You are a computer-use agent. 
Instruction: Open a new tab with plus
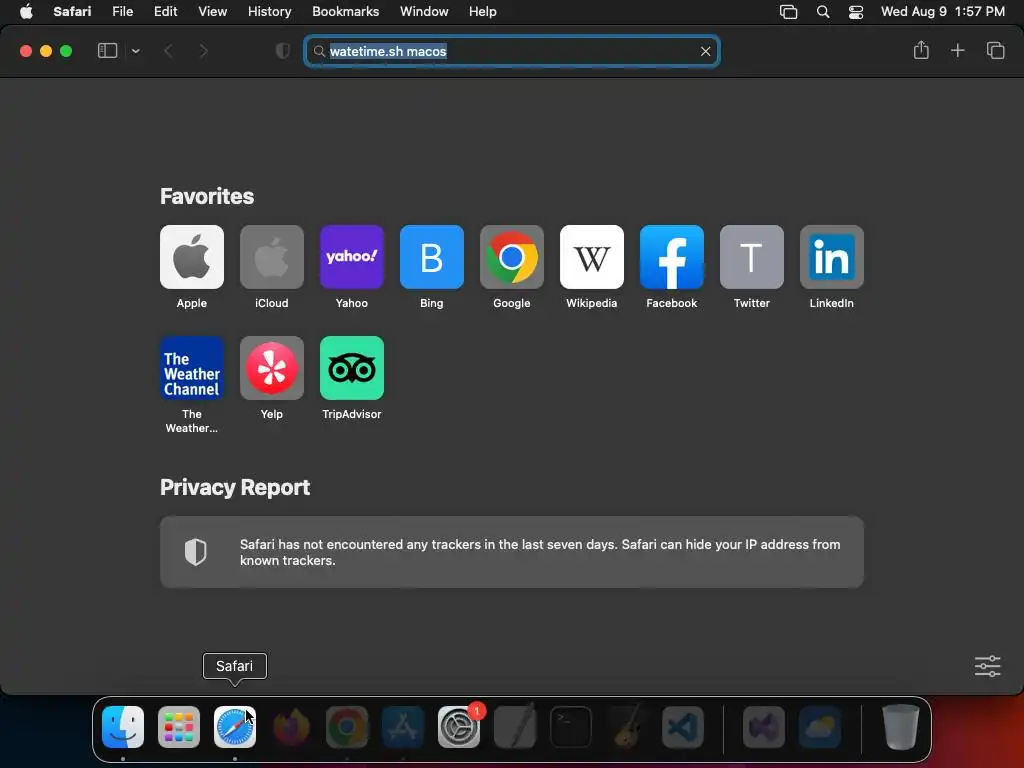point(957,50)
